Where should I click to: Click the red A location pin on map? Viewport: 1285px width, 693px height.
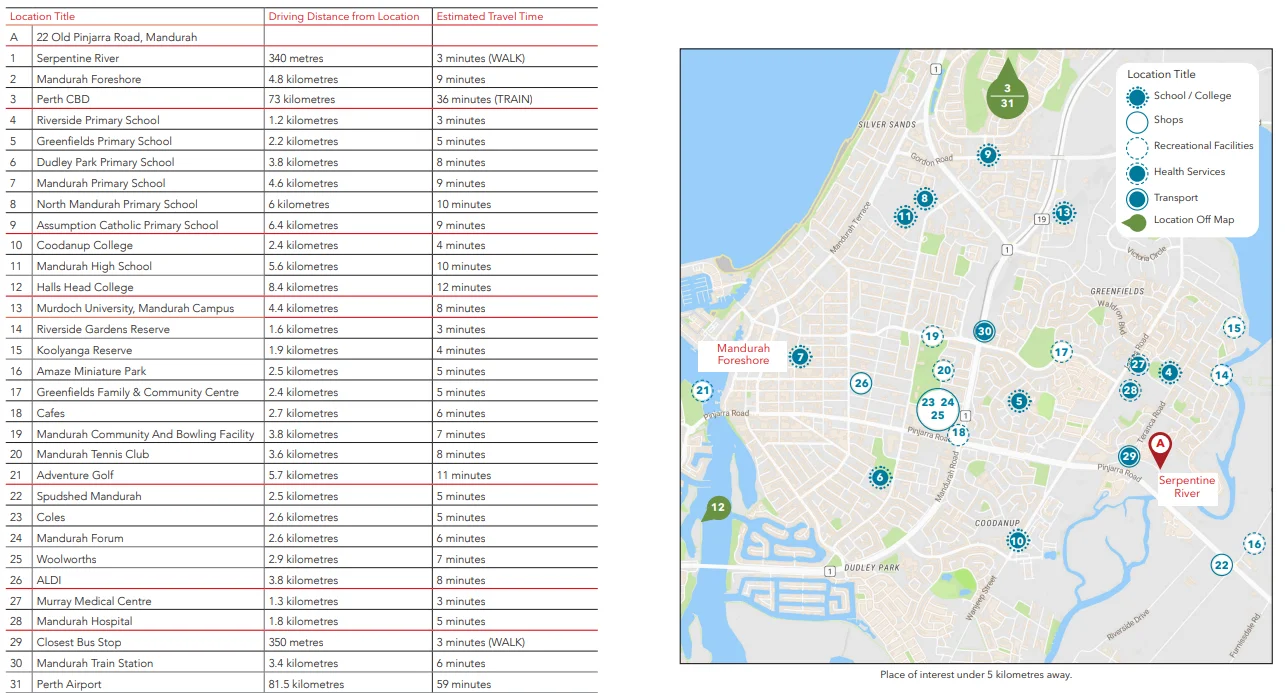click(x=1160, y=447)
